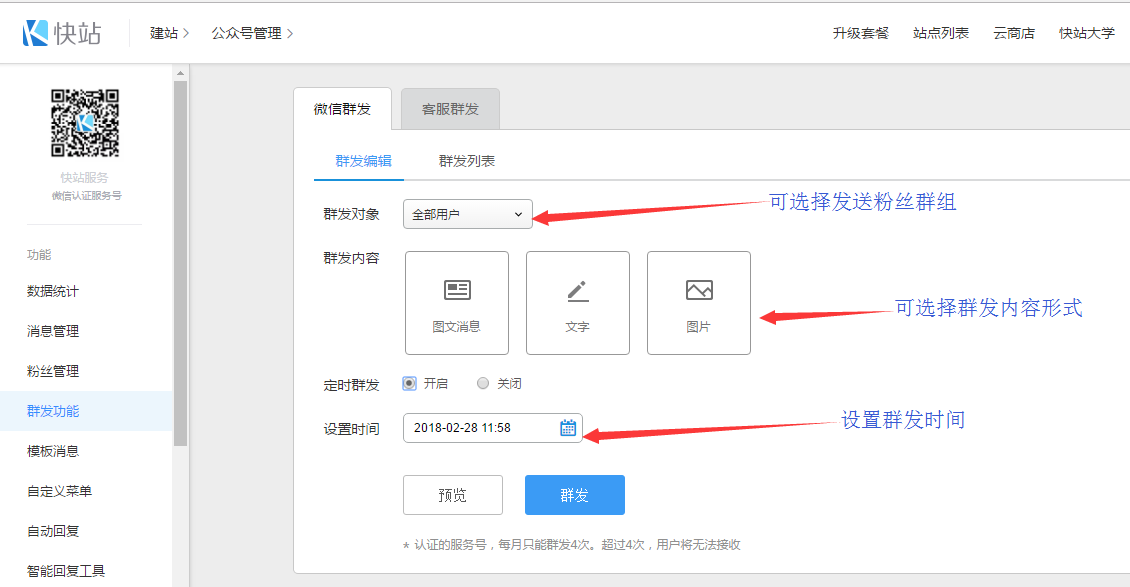Viewport: 1130px width, 587px height.
Task: Click the 预览 preview button
Action: click(452, 495)
